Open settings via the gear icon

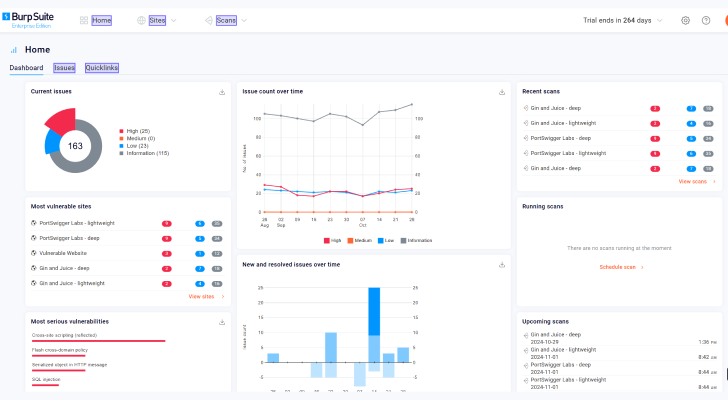[x=685, y=20]
